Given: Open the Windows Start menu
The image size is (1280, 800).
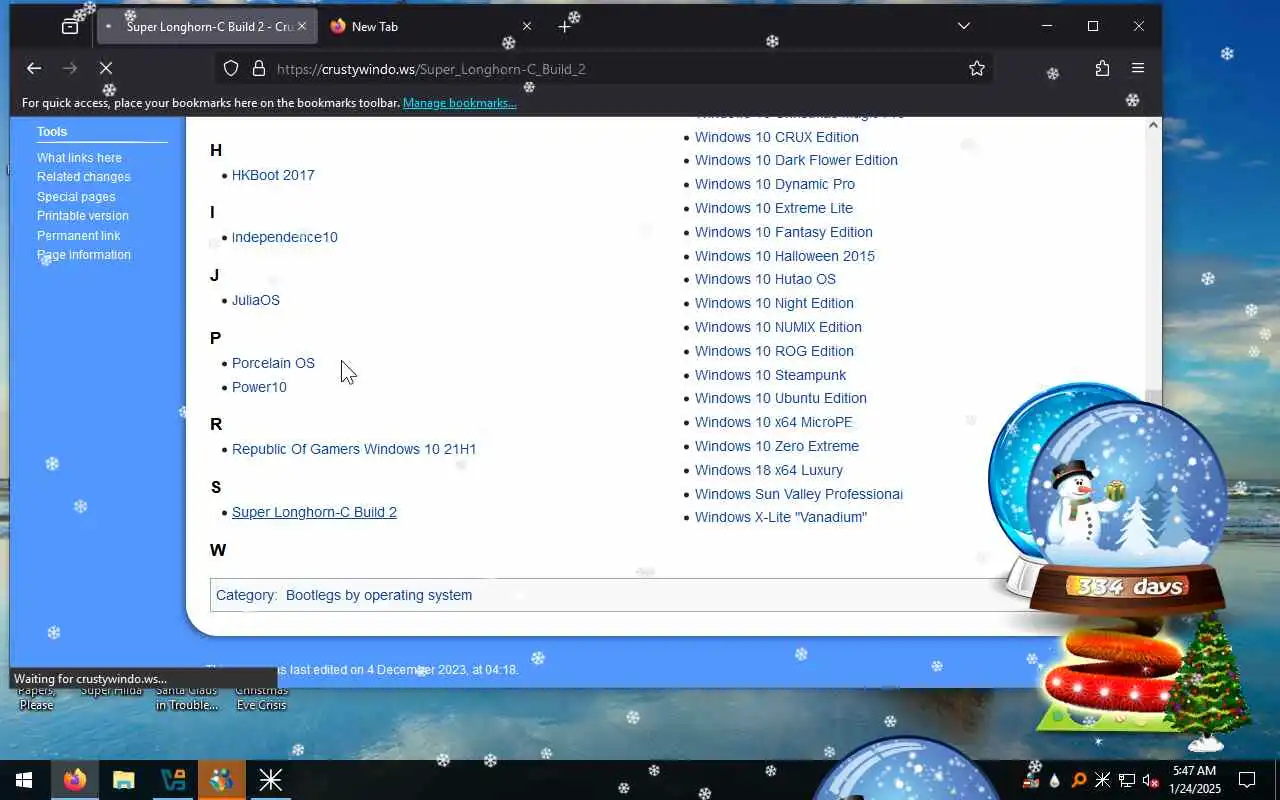Looking at the screenshot, I should 24,780.
